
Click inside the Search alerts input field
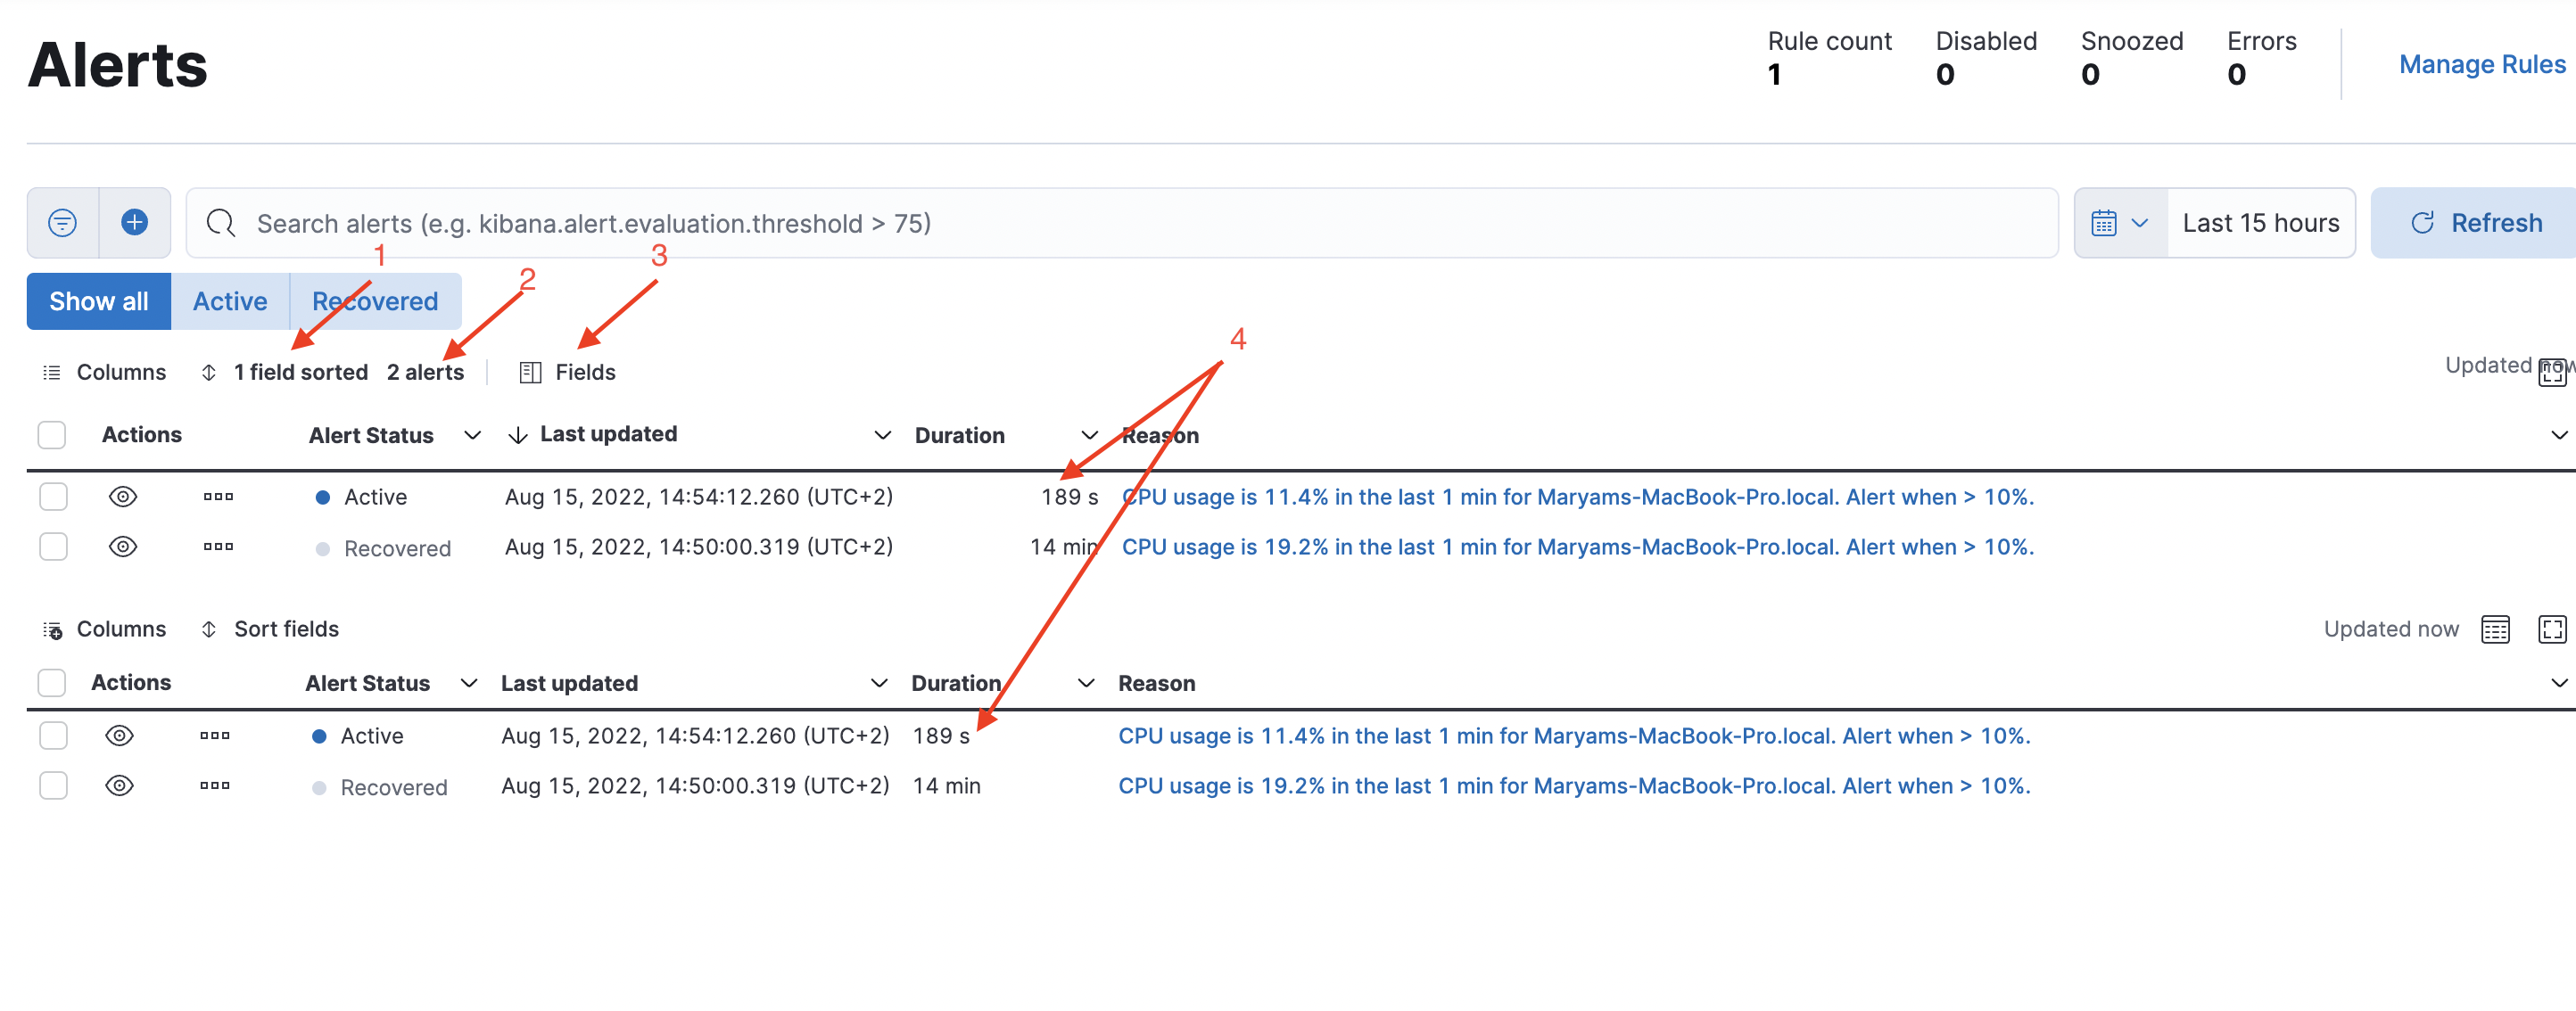(x=800, y=222)
